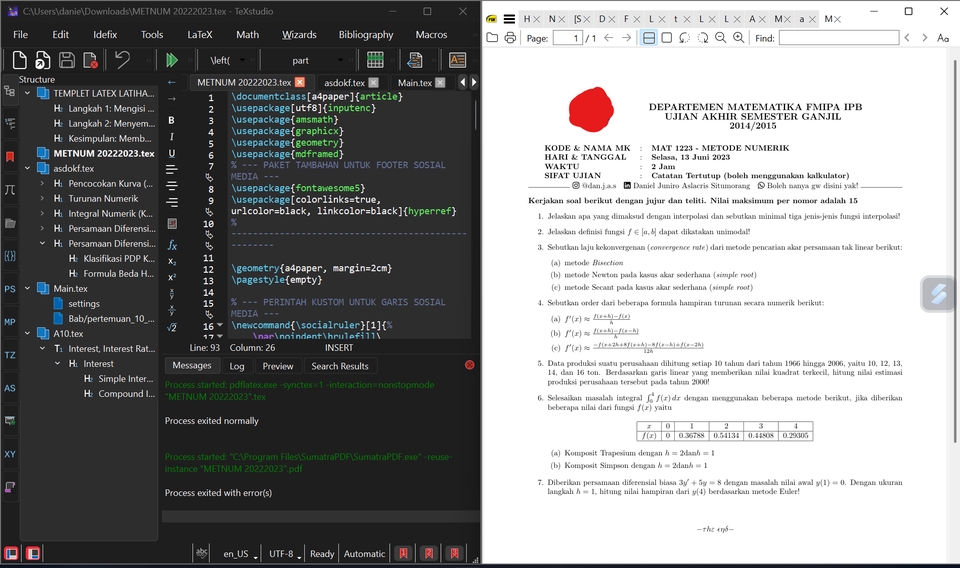This screenshot has width=960, height=568.
Task: Open the Macros menu
Action: pyautogui.click(x=431, y=34)
